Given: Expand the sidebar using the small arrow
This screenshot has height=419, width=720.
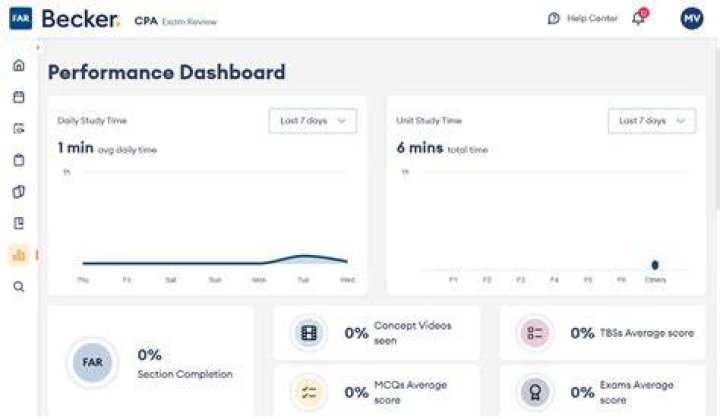Looking at the screenshot, I should [38, 47].
